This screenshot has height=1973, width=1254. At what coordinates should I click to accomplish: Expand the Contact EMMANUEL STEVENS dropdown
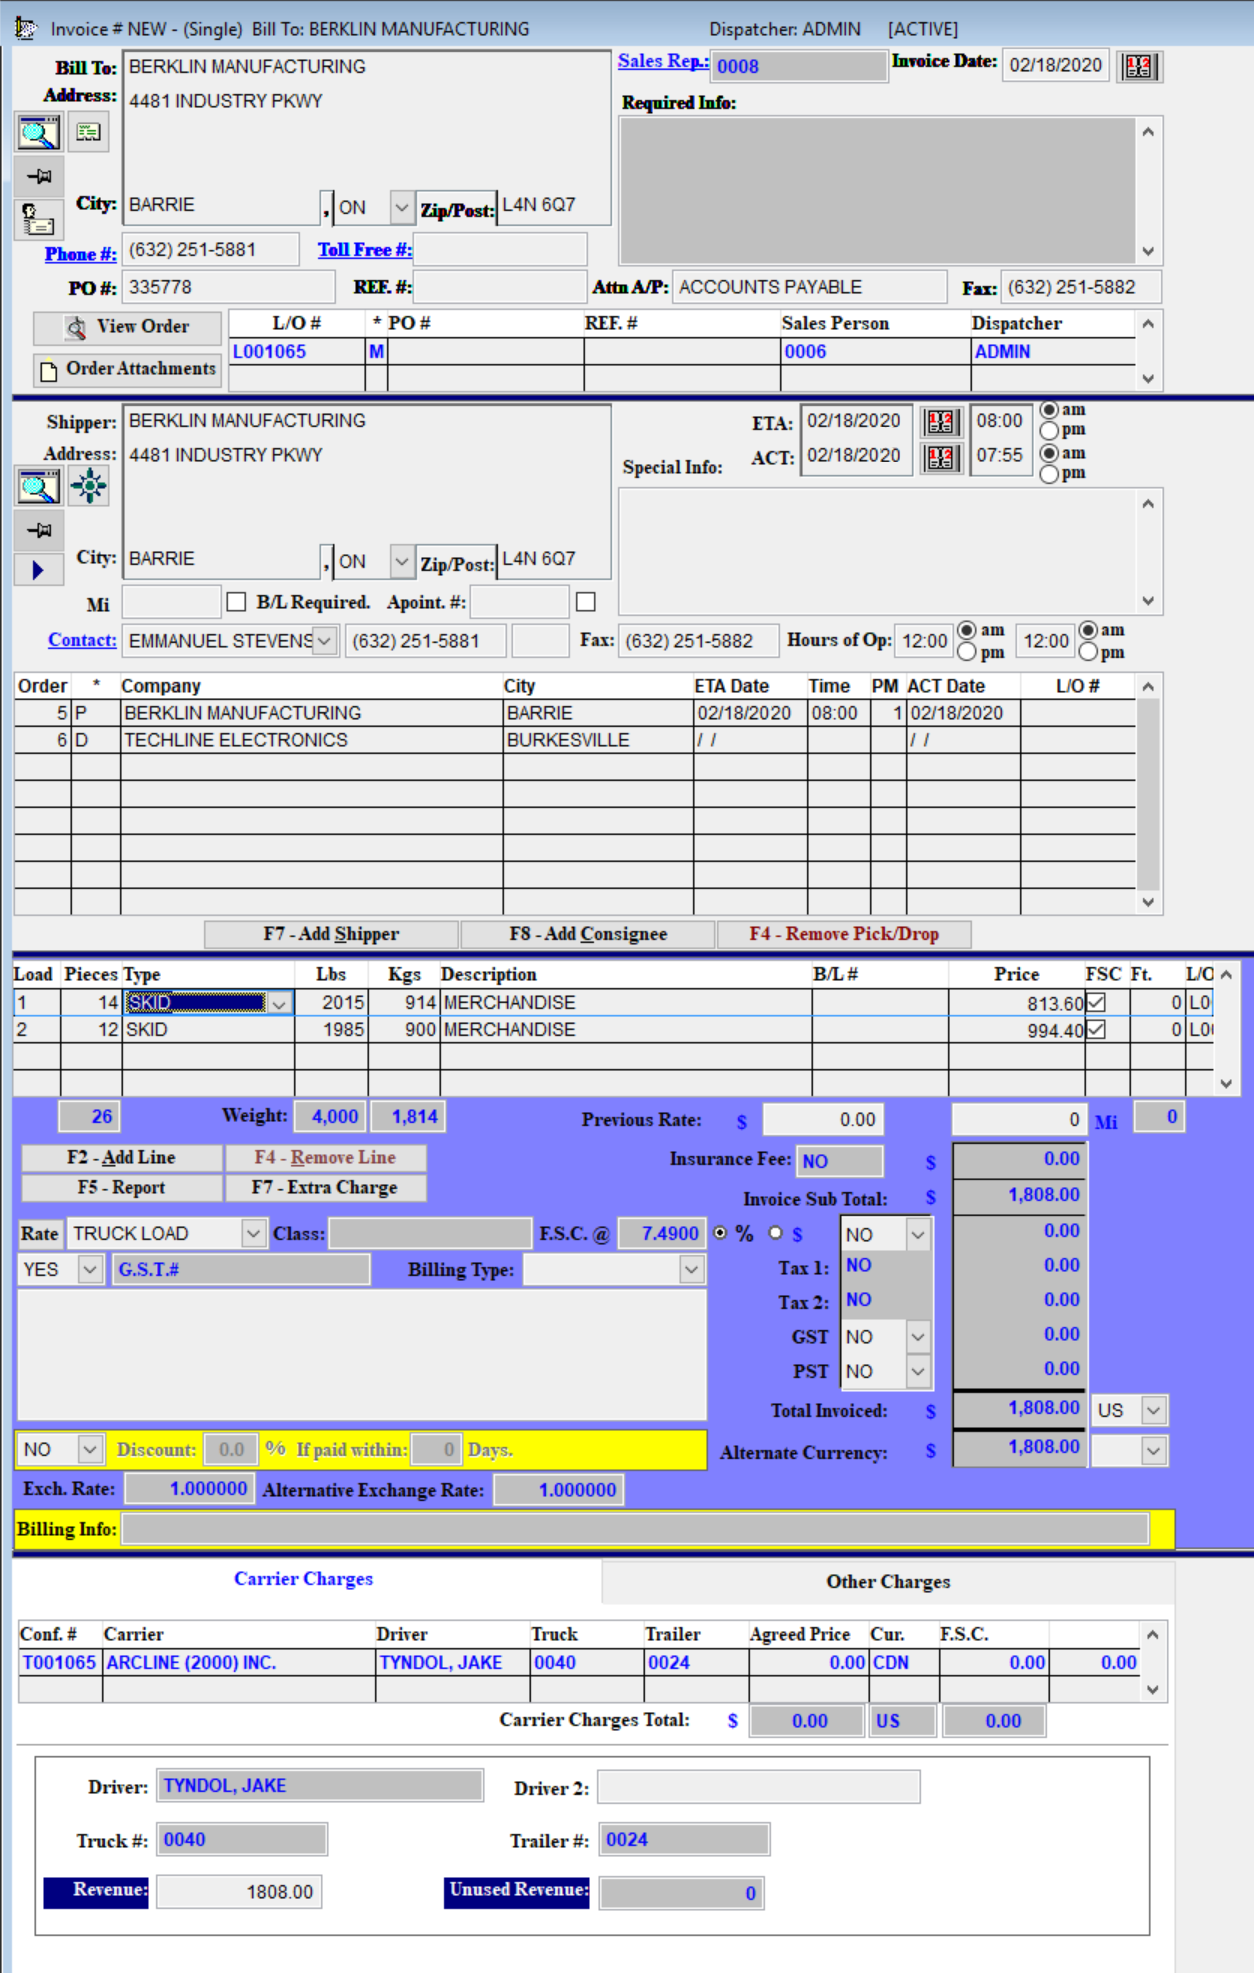tap(324, 641)
